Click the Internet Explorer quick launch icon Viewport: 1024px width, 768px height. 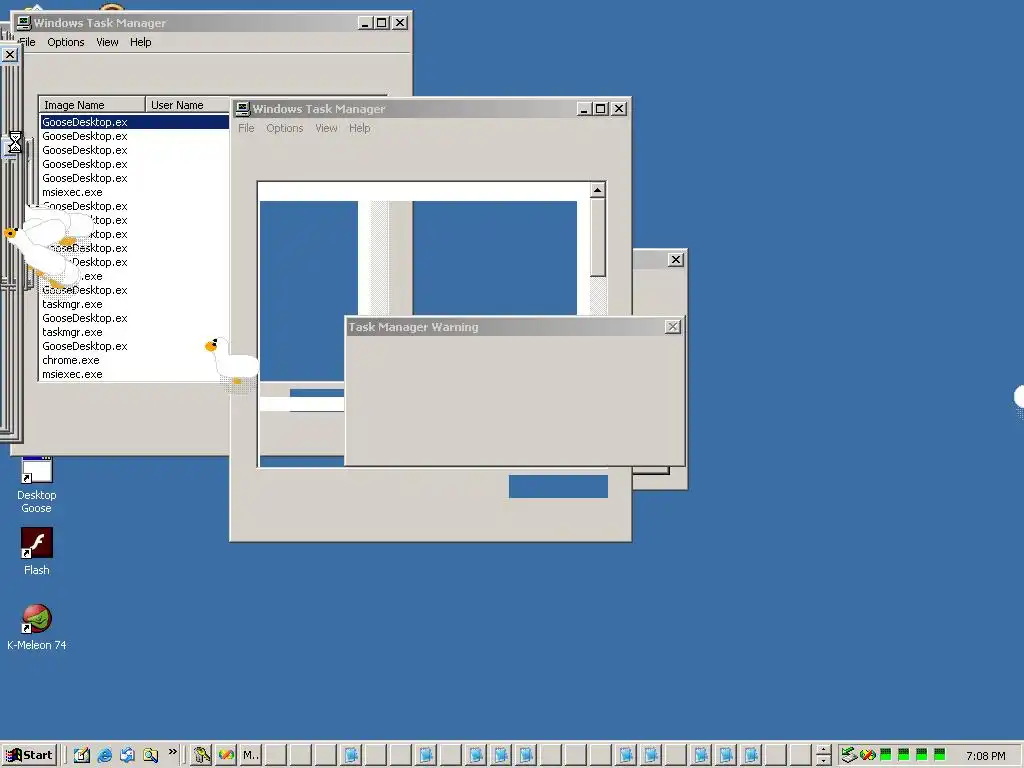click(104, 755)
